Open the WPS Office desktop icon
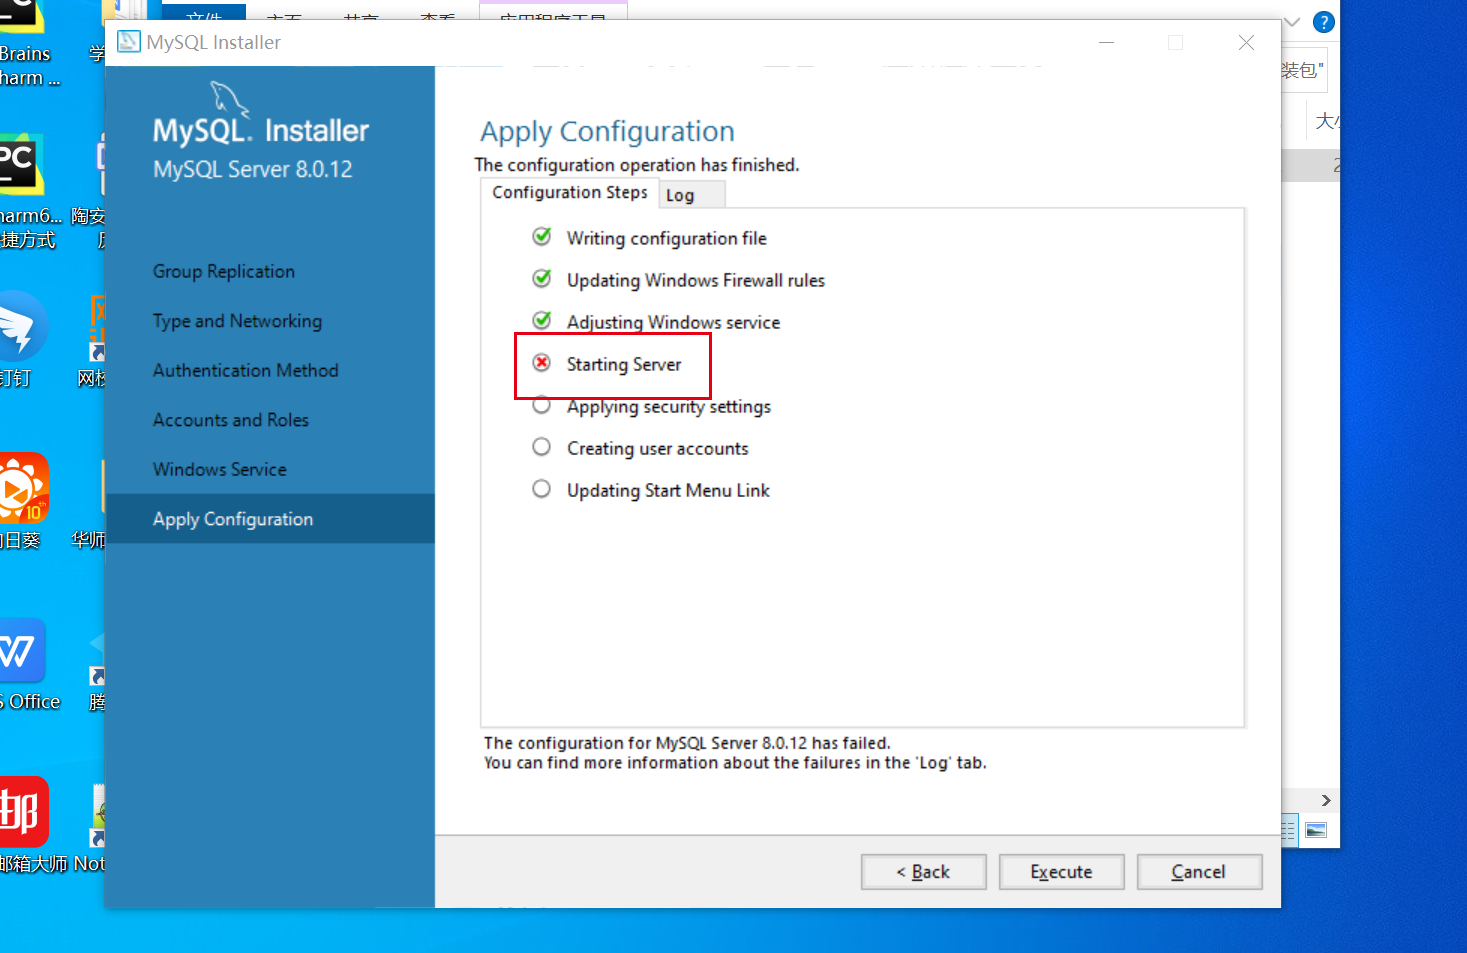This screenshot has height=953, width=1467. (20, 651)
